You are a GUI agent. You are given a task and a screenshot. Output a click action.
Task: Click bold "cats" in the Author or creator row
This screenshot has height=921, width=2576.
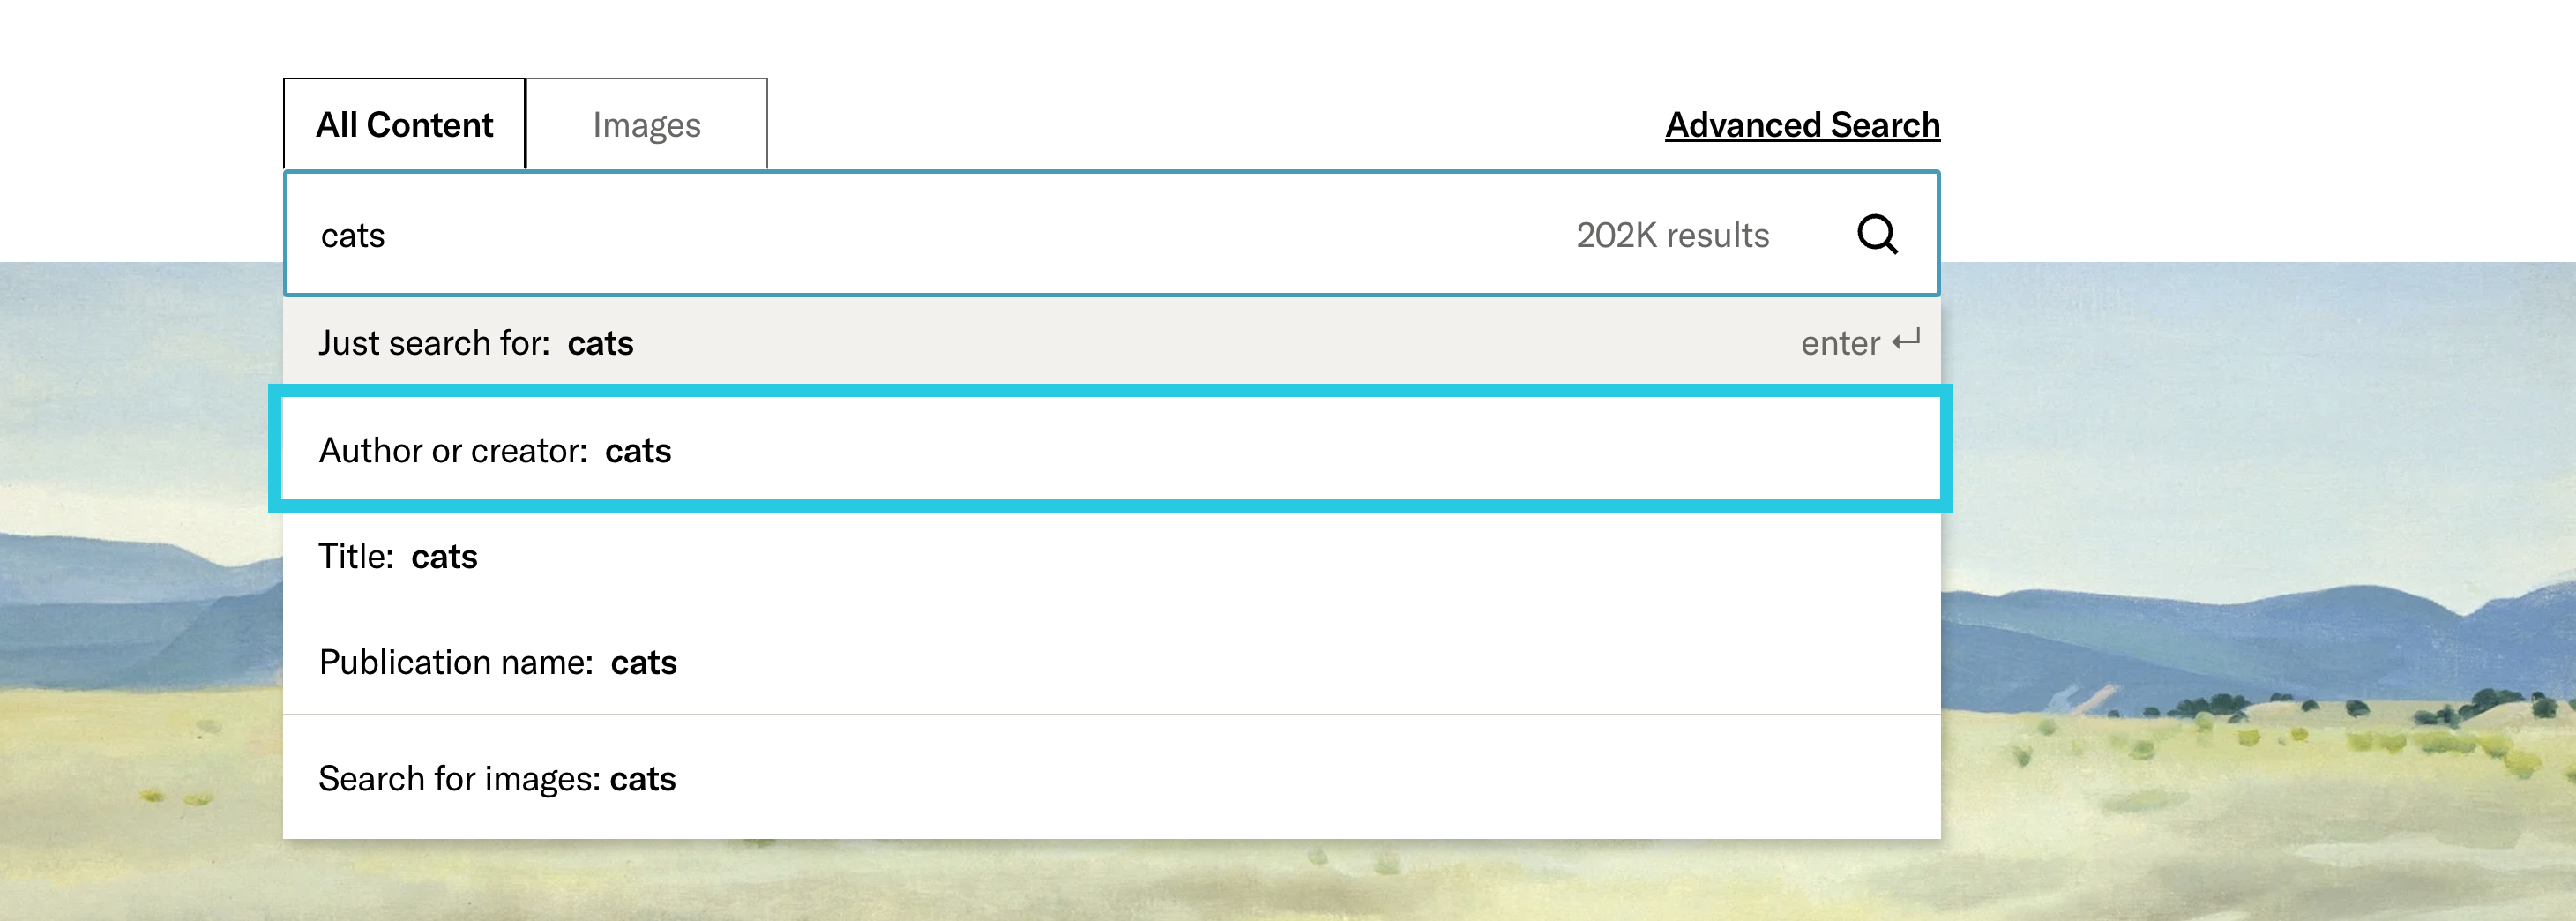pyautogui.click(x=638, y=450)
